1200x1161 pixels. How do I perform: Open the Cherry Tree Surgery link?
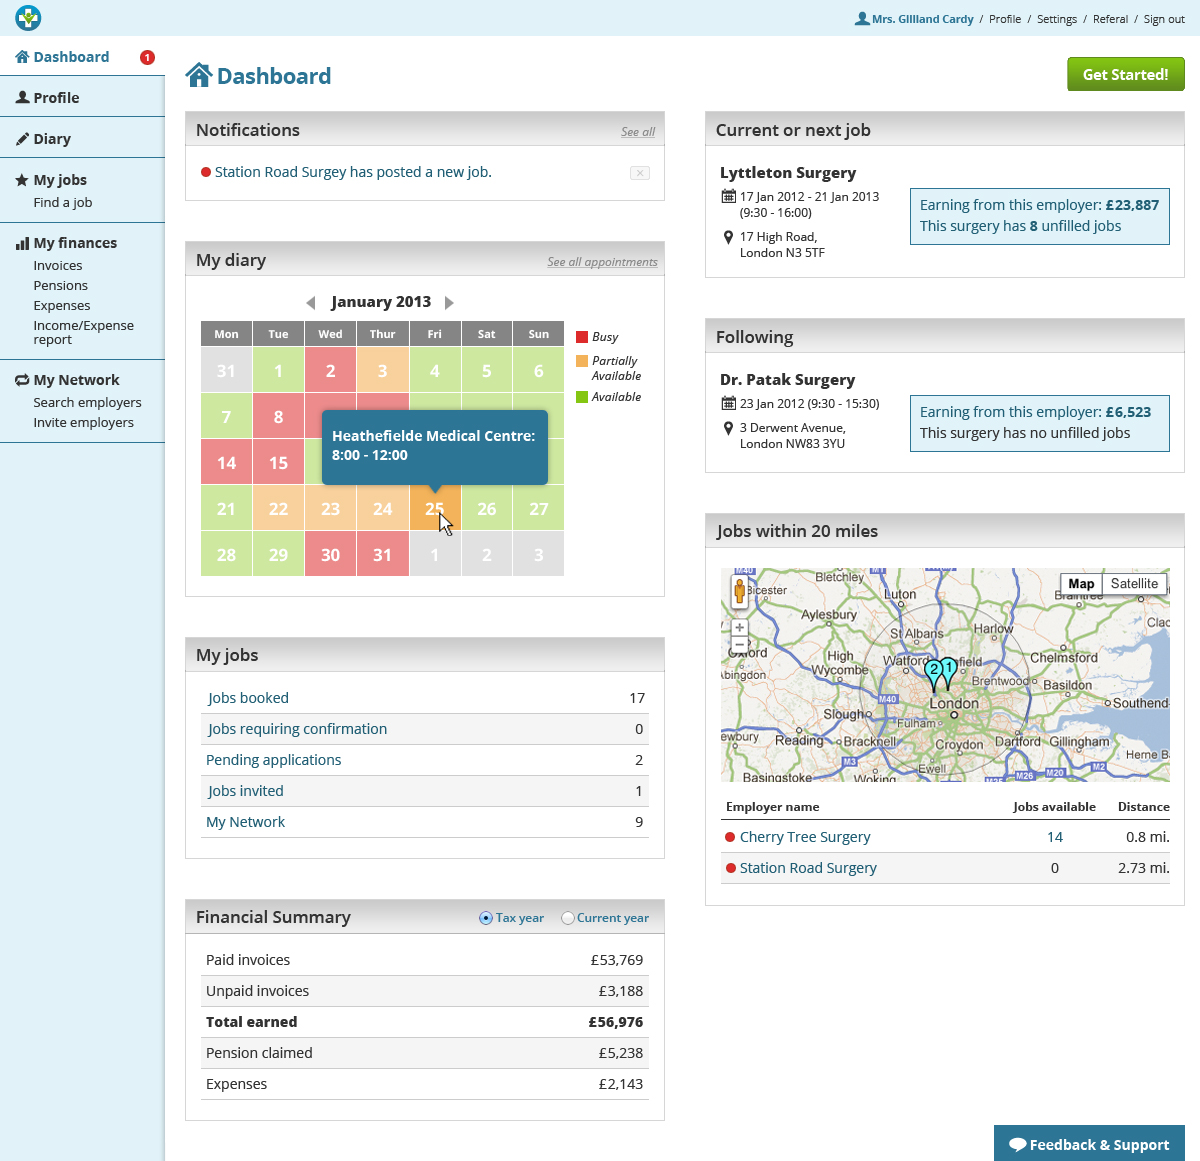point(805,837)
